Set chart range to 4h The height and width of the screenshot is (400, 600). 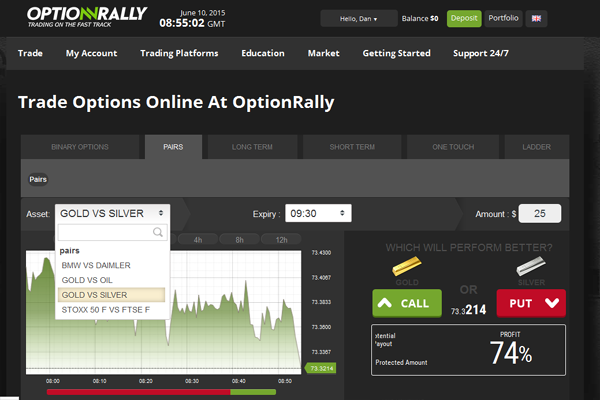pos(198,240)
